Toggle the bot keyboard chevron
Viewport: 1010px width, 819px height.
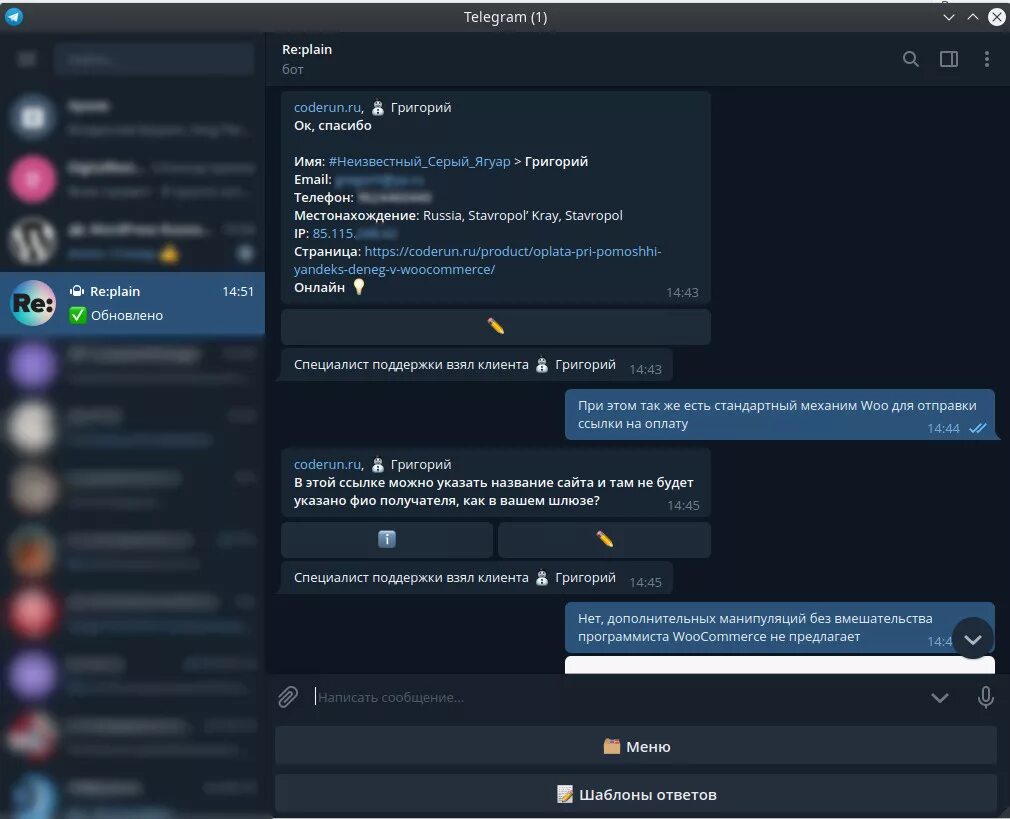pos(940,697)
